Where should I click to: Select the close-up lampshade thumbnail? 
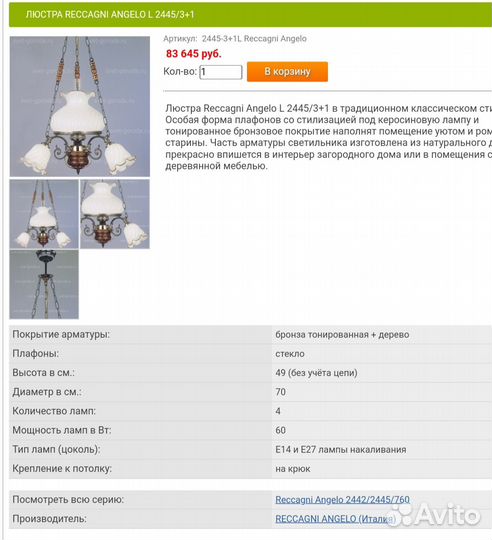pos(115,214)
